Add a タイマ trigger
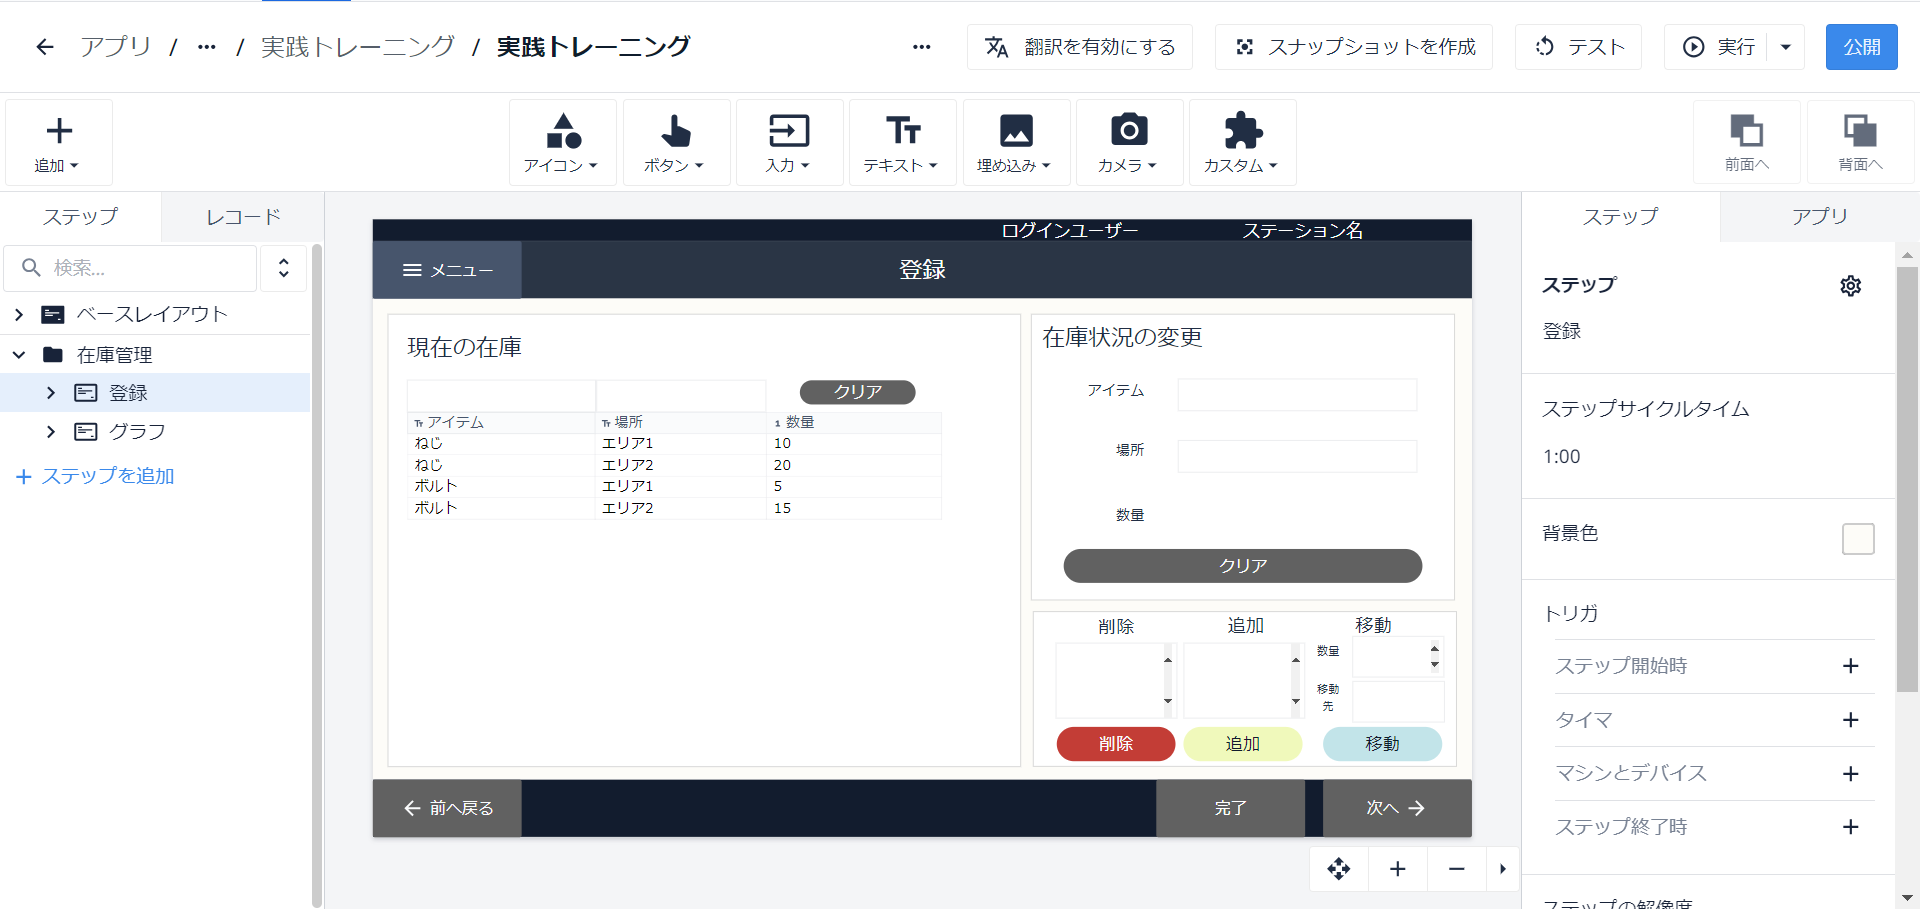 pos(1851,720)
